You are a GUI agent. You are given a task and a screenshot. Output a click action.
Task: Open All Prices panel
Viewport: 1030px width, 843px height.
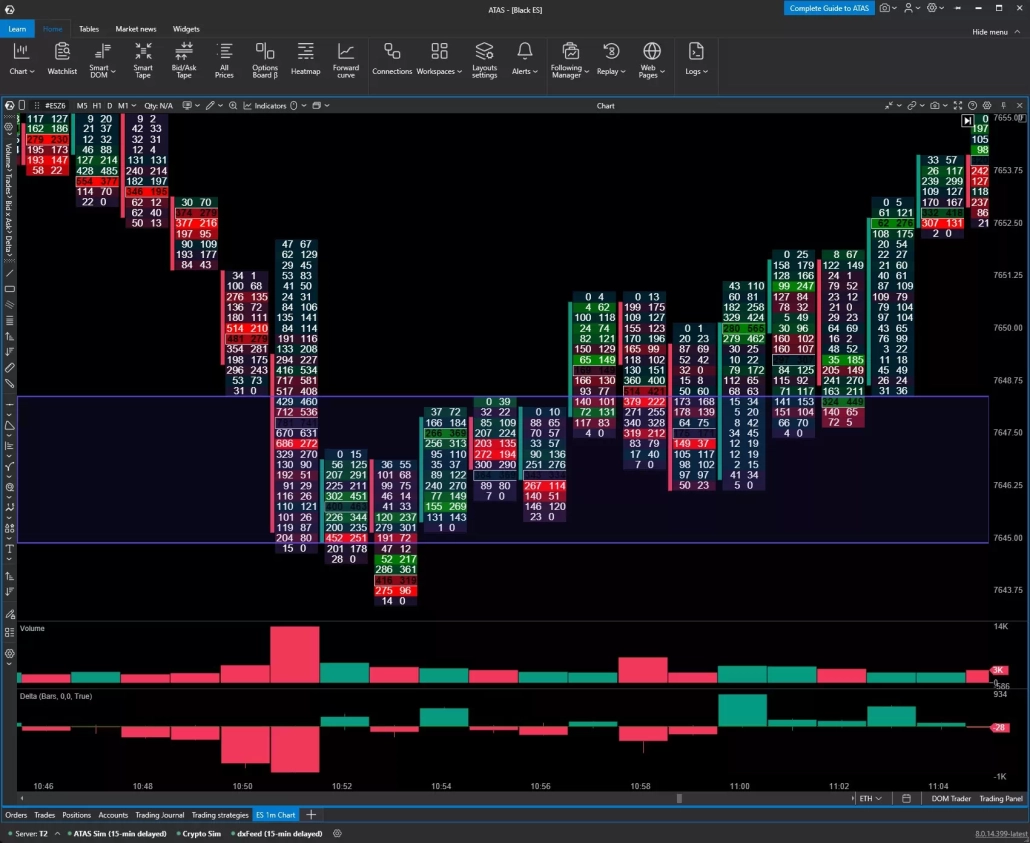[224, 59]
